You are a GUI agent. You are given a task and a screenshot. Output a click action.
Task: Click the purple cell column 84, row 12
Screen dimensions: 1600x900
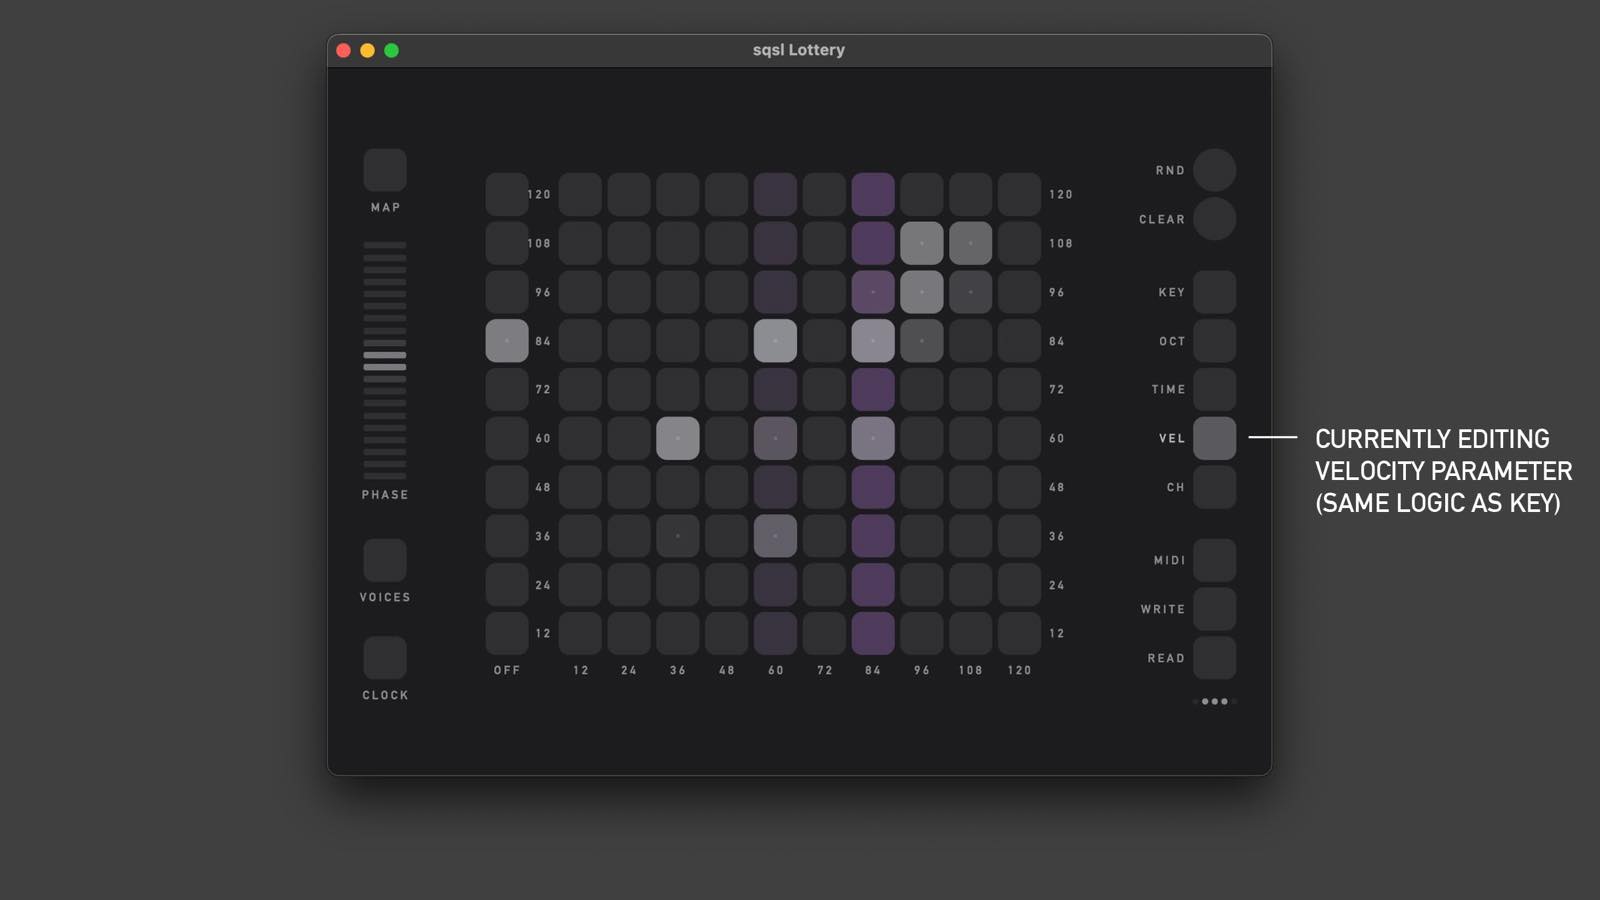873,633
